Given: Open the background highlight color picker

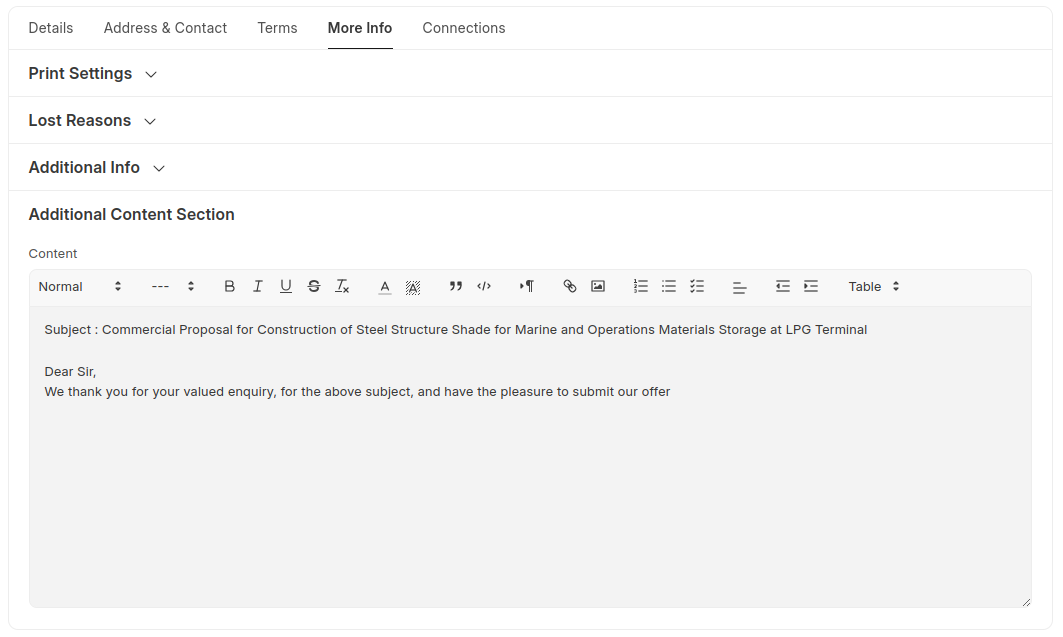Looking at the screenshot, I should pyautogui.click(x=413, y=286).
